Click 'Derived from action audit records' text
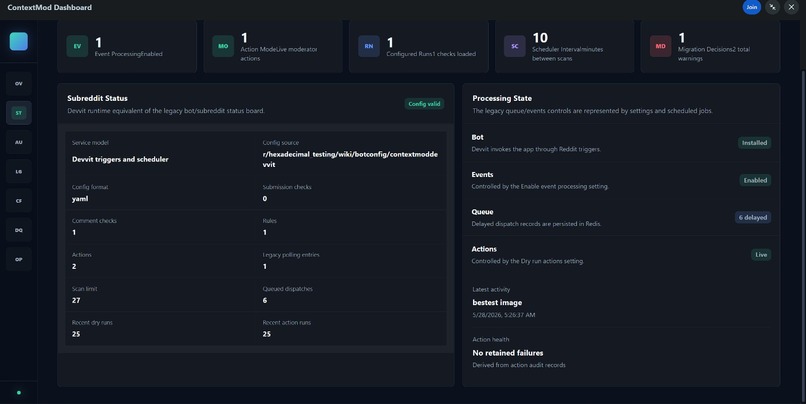 pyautogui.click(x=519, y=365)
